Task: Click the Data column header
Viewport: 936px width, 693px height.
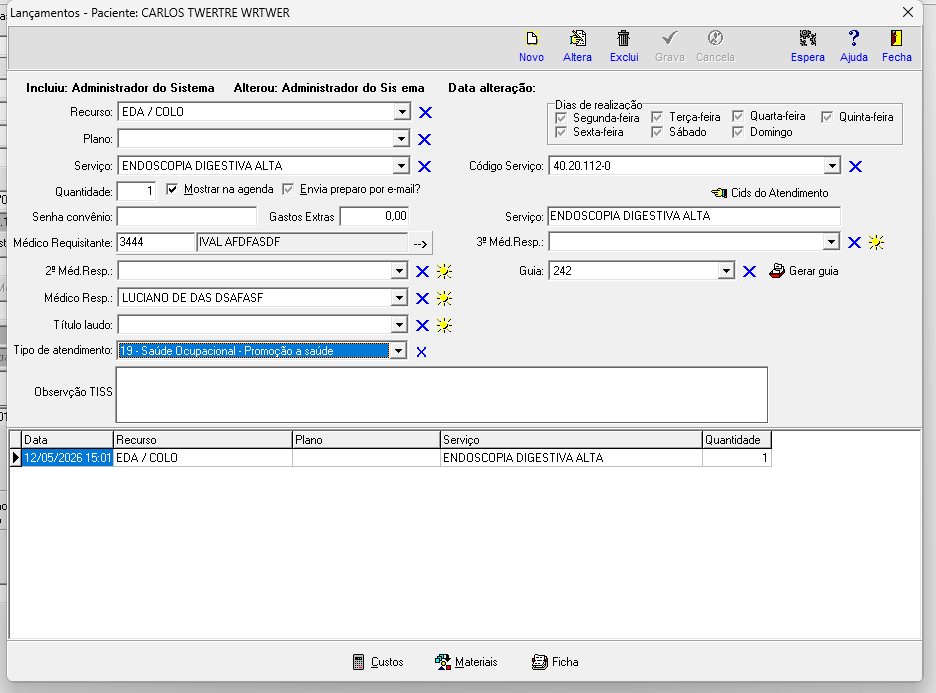Action: 67,440
